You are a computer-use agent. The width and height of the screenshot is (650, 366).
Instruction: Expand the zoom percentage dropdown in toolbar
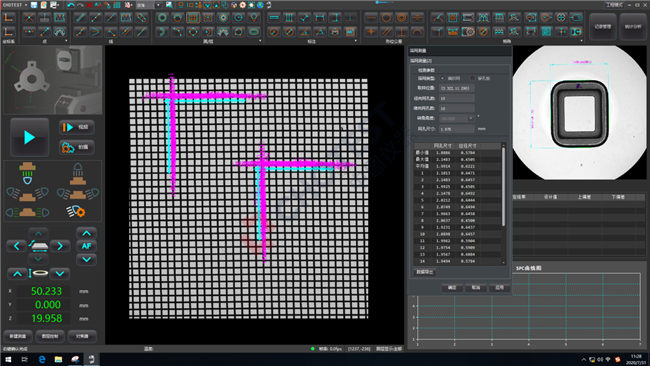[x=158, y=5]
